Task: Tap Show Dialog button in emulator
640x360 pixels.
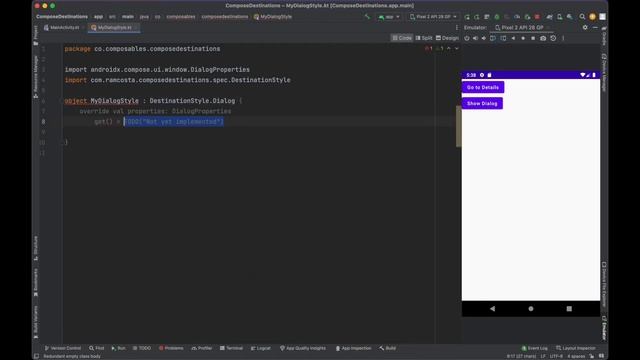Action: [x=482, y=103]
